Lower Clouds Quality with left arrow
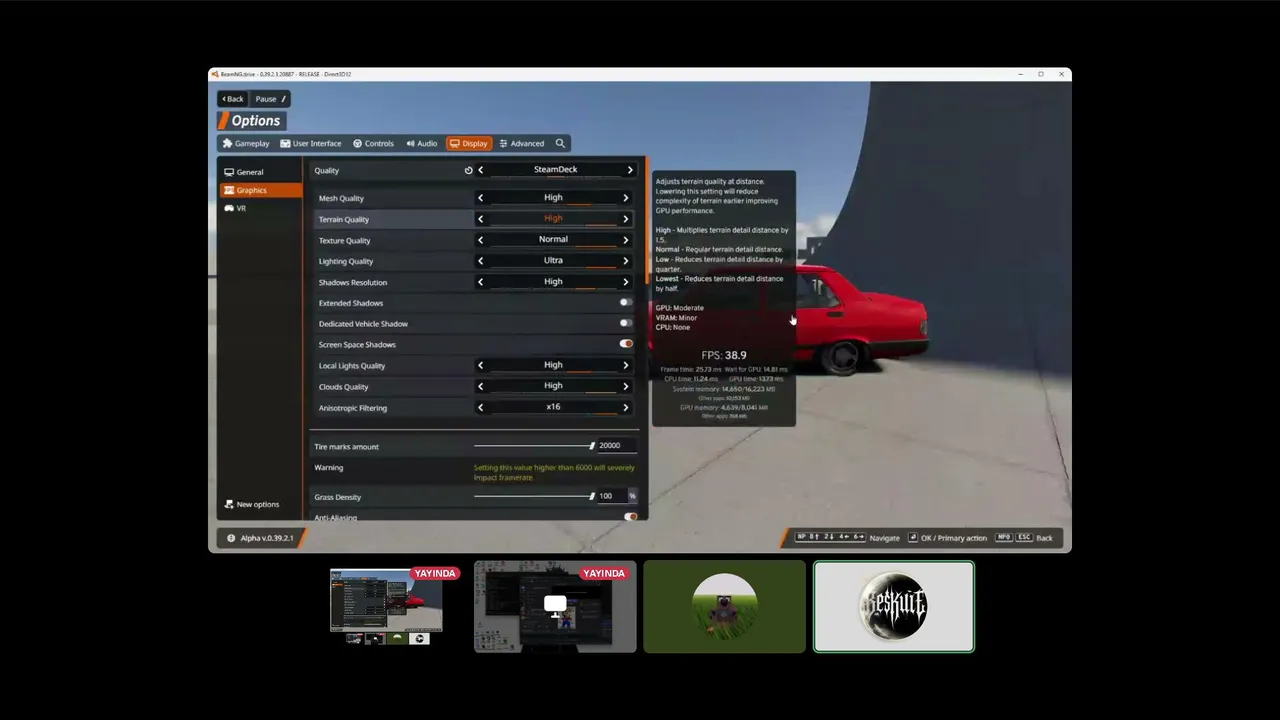 coord(480,386)
